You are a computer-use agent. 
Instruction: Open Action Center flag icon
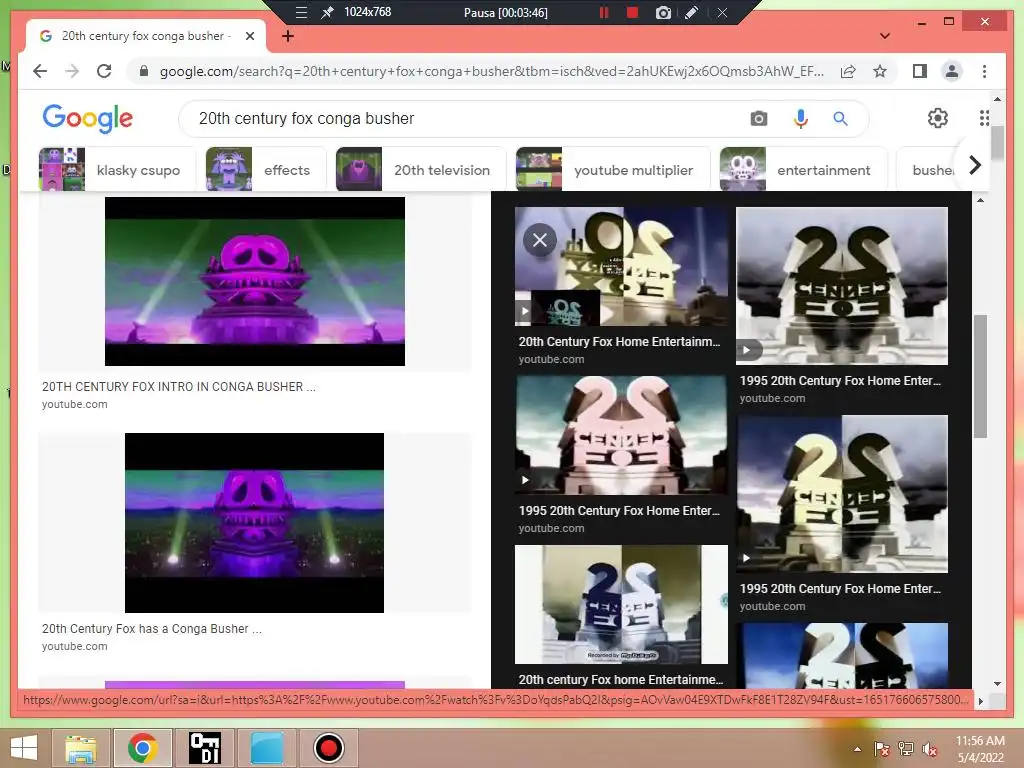(882, 749)
